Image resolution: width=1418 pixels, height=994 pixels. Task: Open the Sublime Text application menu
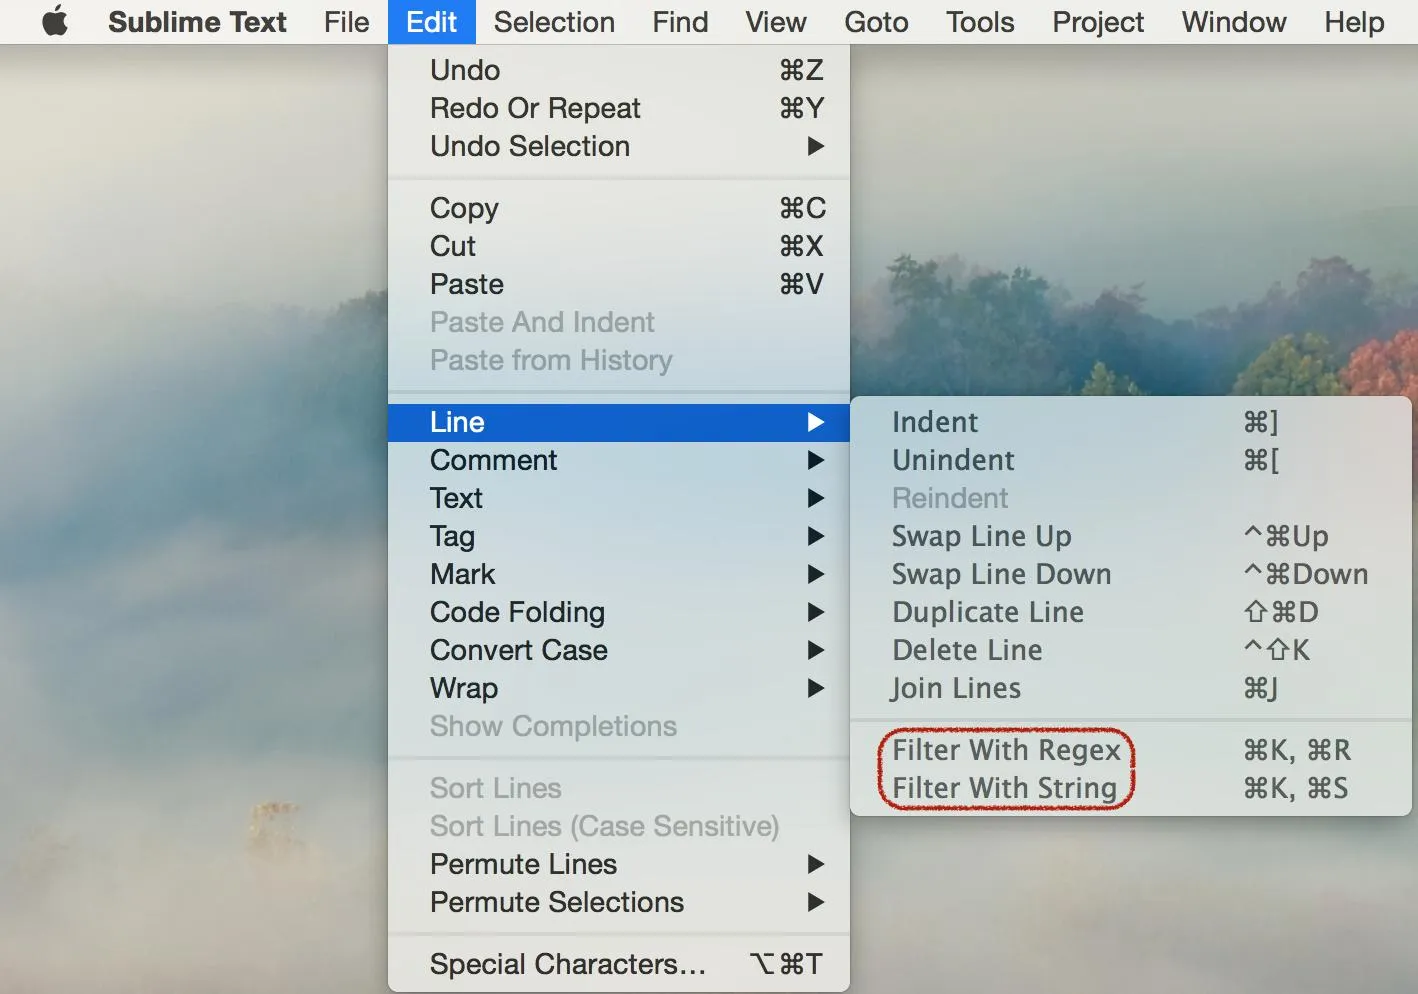click(x=197, y=22)
